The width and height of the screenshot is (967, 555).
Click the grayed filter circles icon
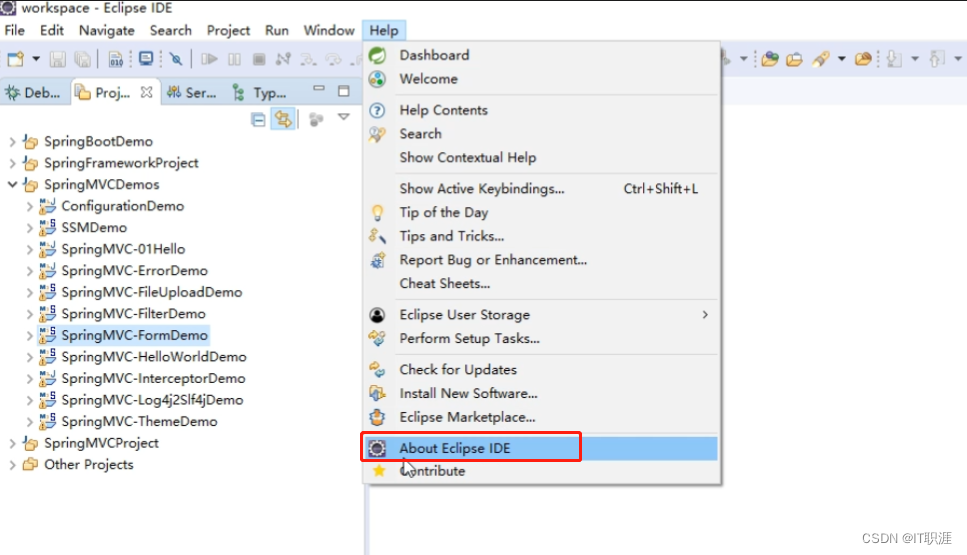316,119
